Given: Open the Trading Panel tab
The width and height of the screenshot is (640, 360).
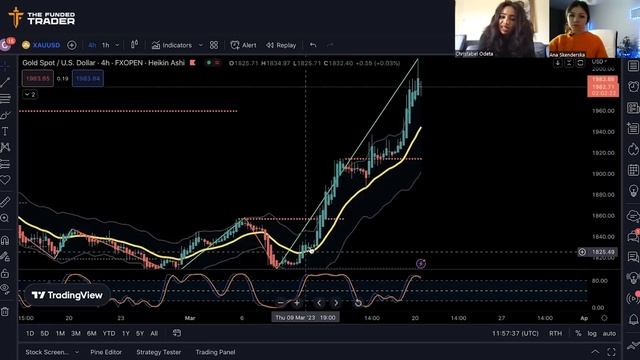Looking at the screenshot, I should (x=215, y=352).
